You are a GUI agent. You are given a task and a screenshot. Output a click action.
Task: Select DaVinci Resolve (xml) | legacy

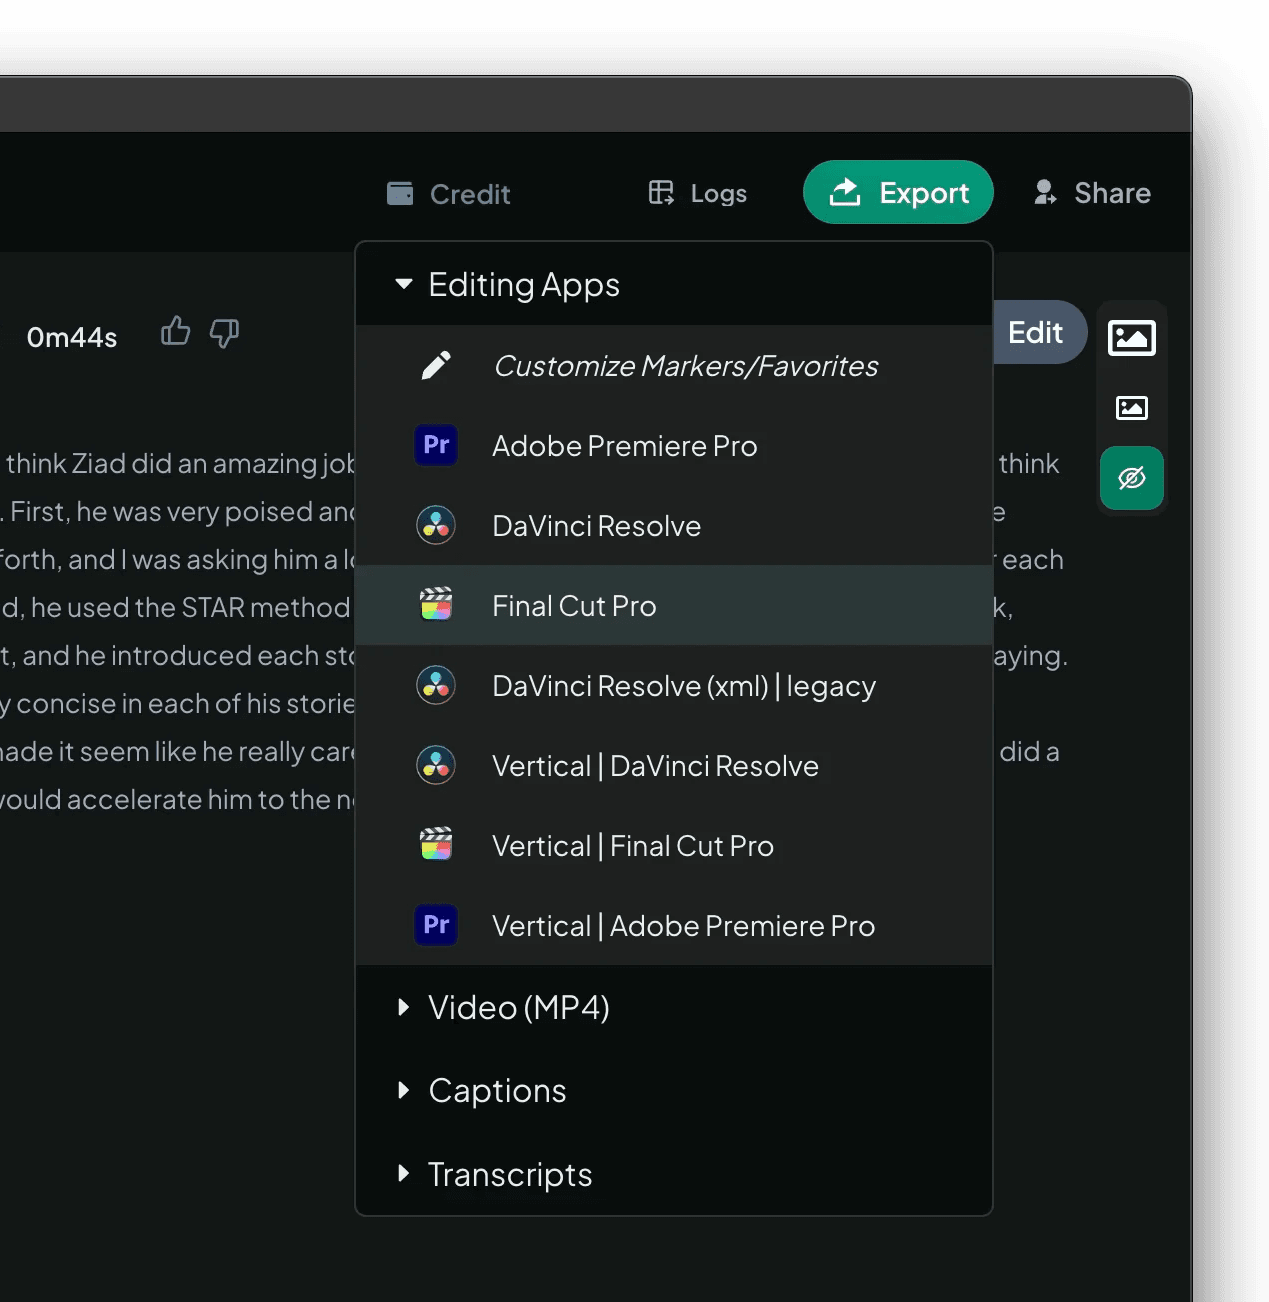(x=674, y=685)
